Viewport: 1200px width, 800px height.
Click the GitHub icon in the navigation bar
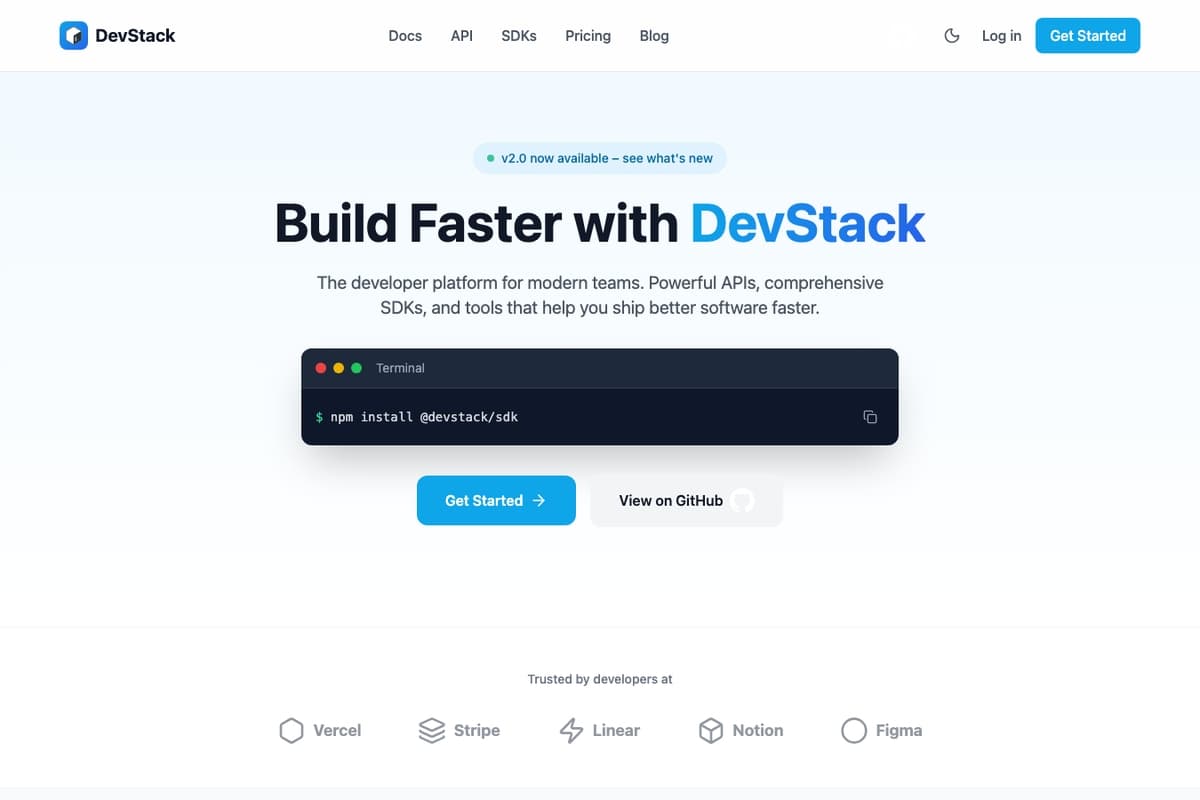900,35
